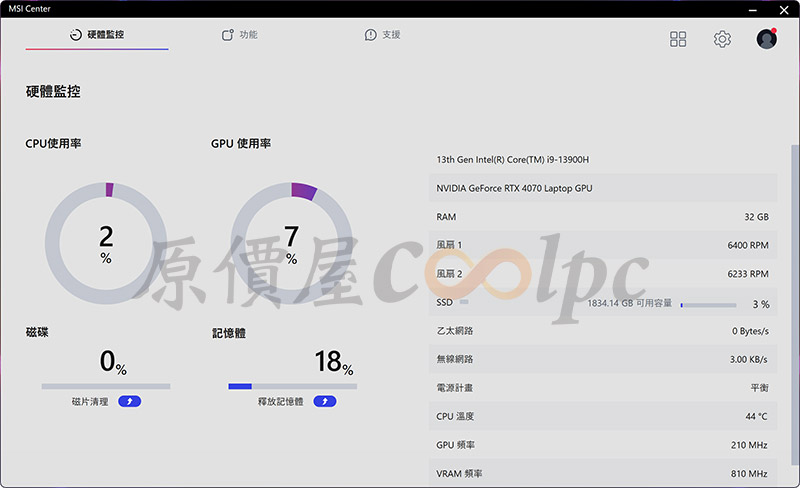Select the 13th Gen Intel Core i9-13900H row
800x488 pixels.
pos(603,160)
